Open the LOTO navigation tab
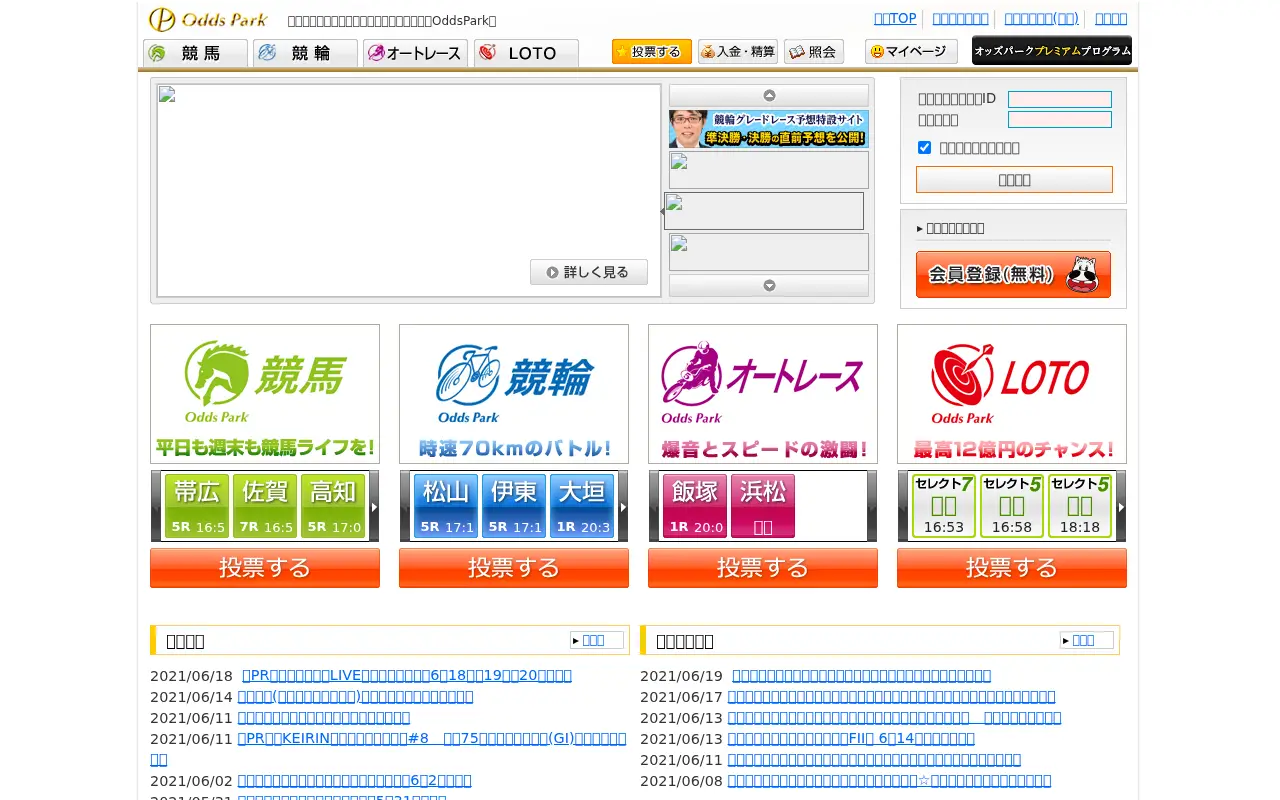The height and width of the screenshot is (800, 1280). (526, 53)
